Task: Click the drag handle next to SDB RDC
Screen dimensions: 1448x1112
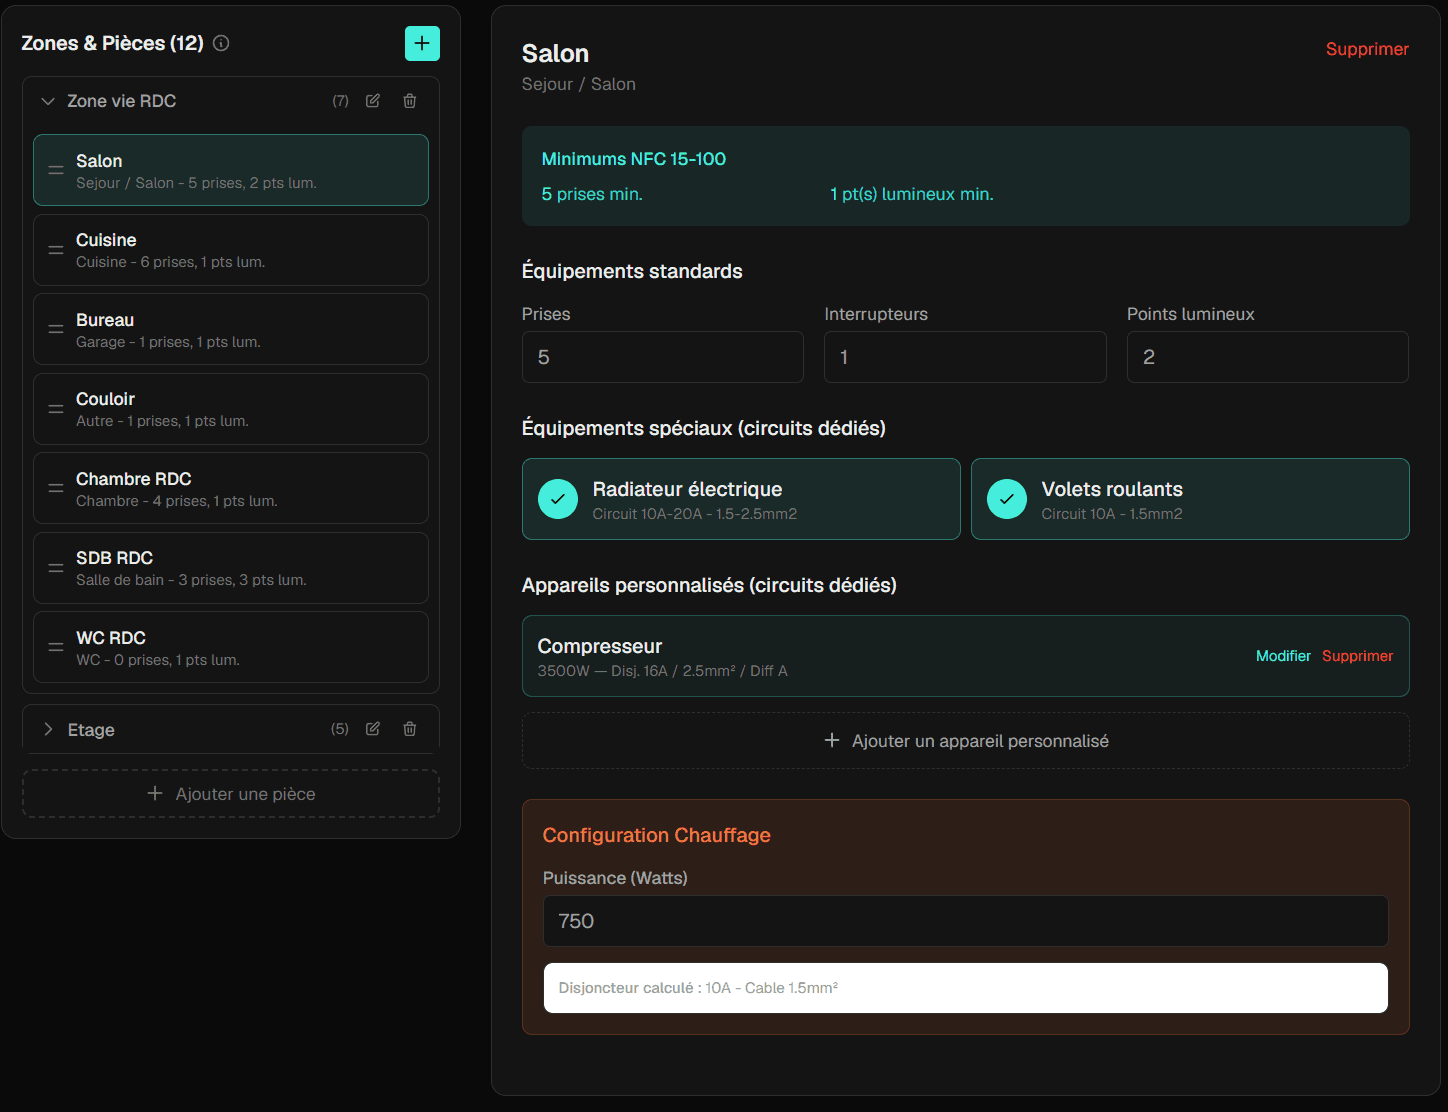Action: pos(56,567)
